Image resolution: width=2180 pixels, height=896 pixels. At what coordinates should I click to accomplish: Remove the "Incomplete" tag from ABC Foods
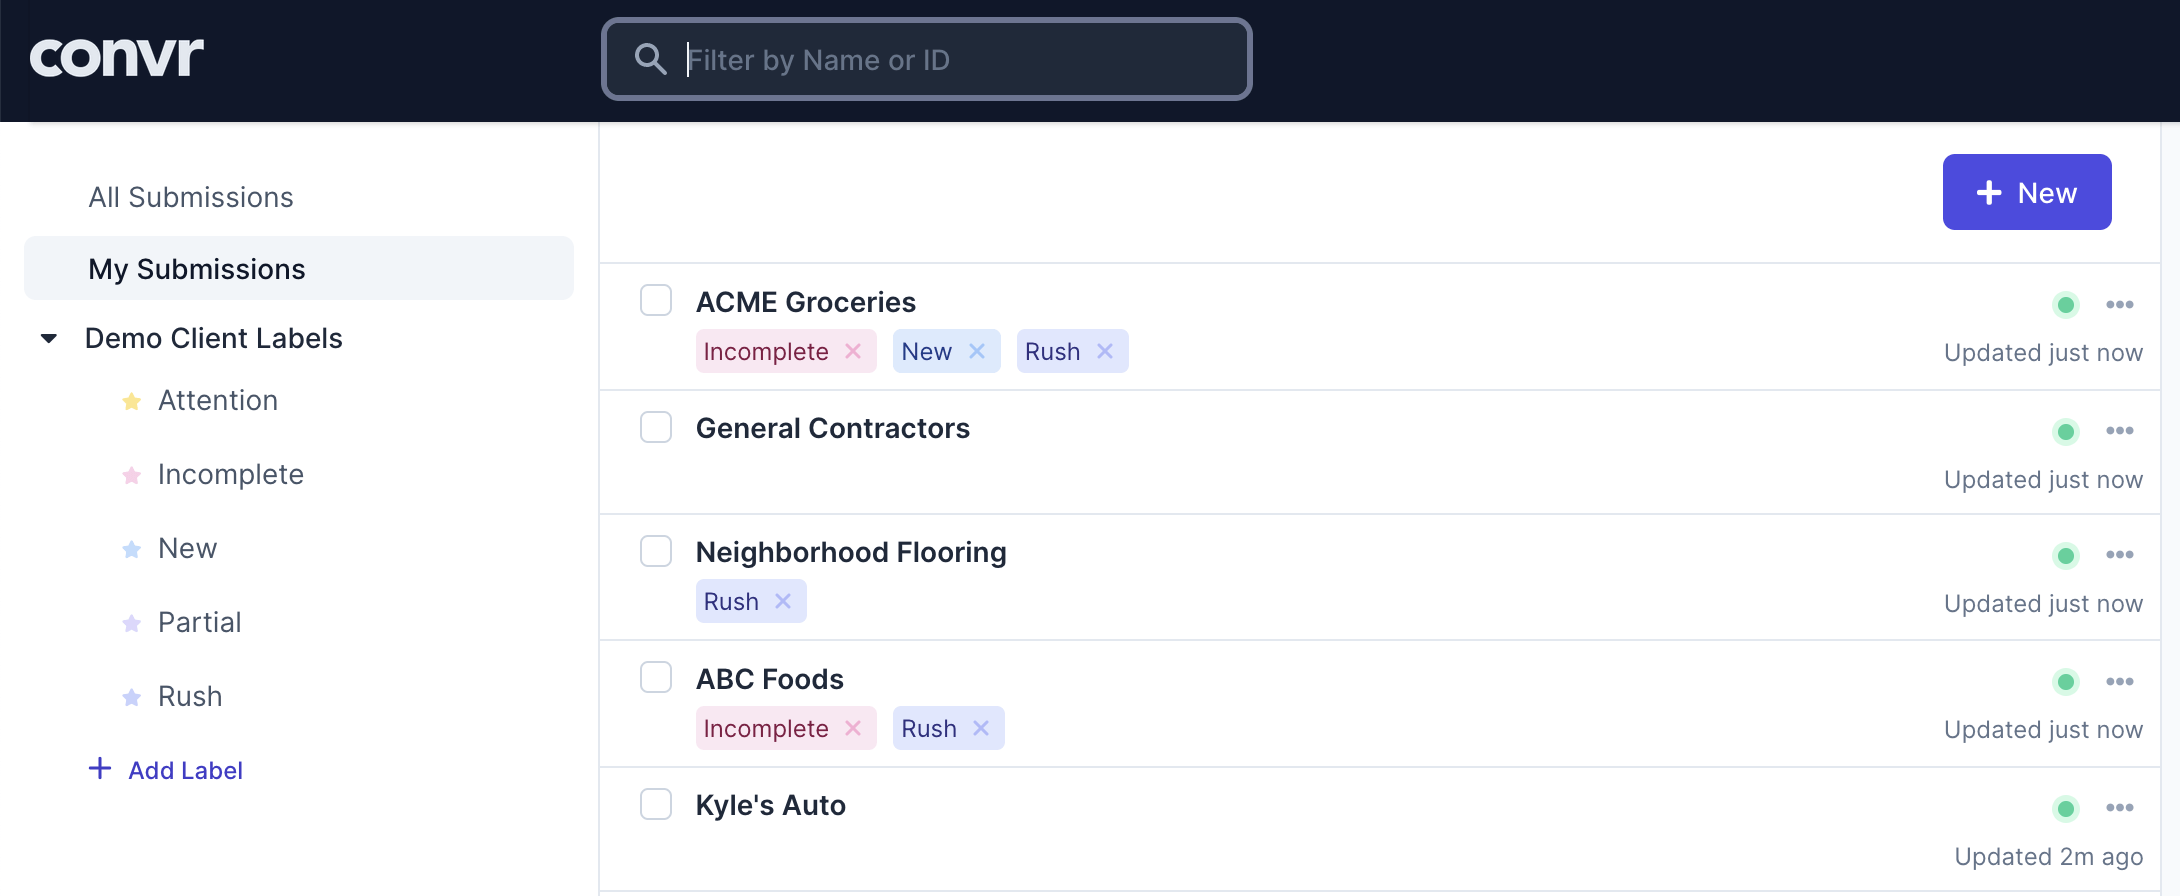click(x=854, y=728)
